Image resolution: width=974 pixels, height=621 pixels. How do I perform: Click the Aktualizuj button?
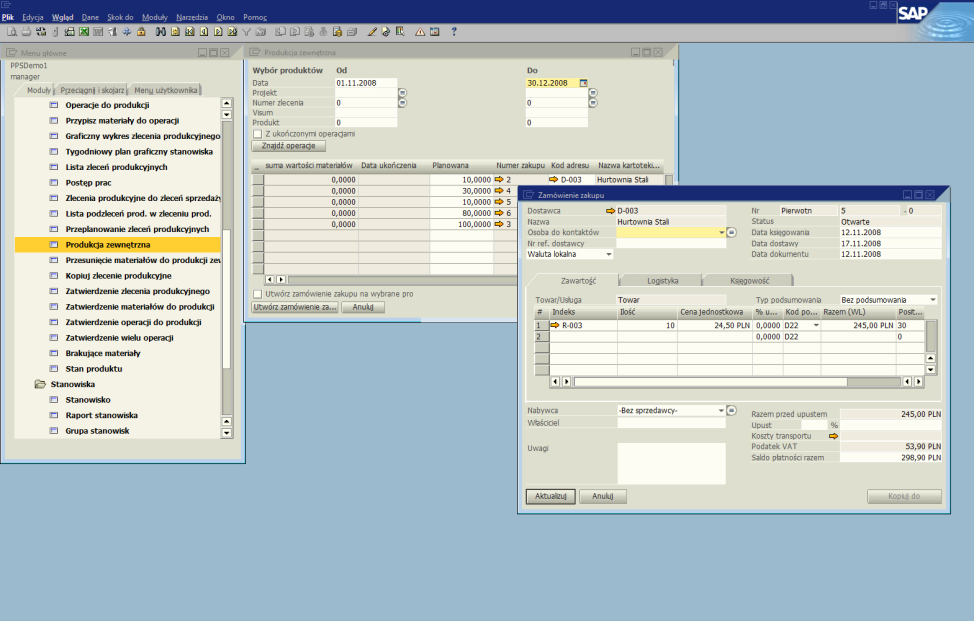[551, 496]
